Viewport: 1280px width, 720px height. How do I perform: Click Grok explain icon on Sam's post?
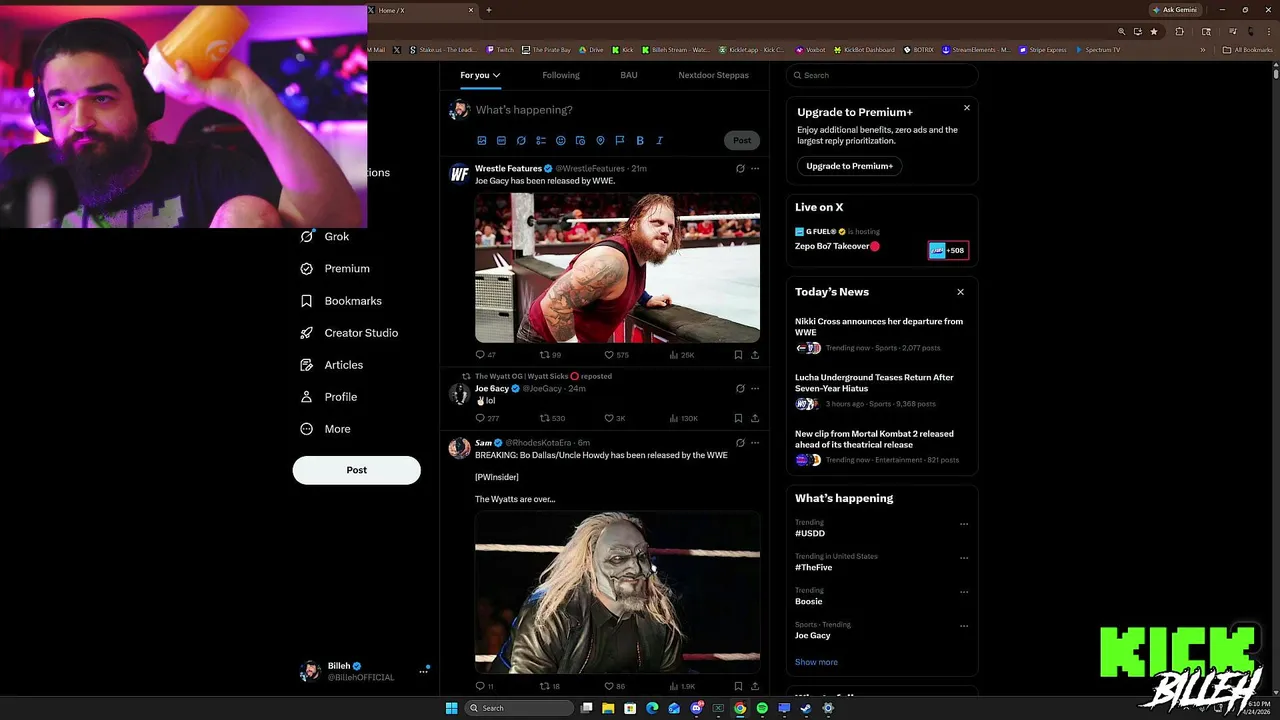740,443
